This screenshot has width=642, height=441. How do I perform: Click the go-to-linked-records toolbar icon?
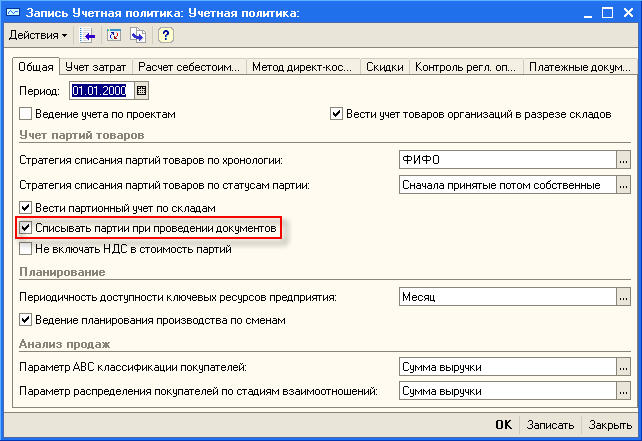click(x=138, y=35)
